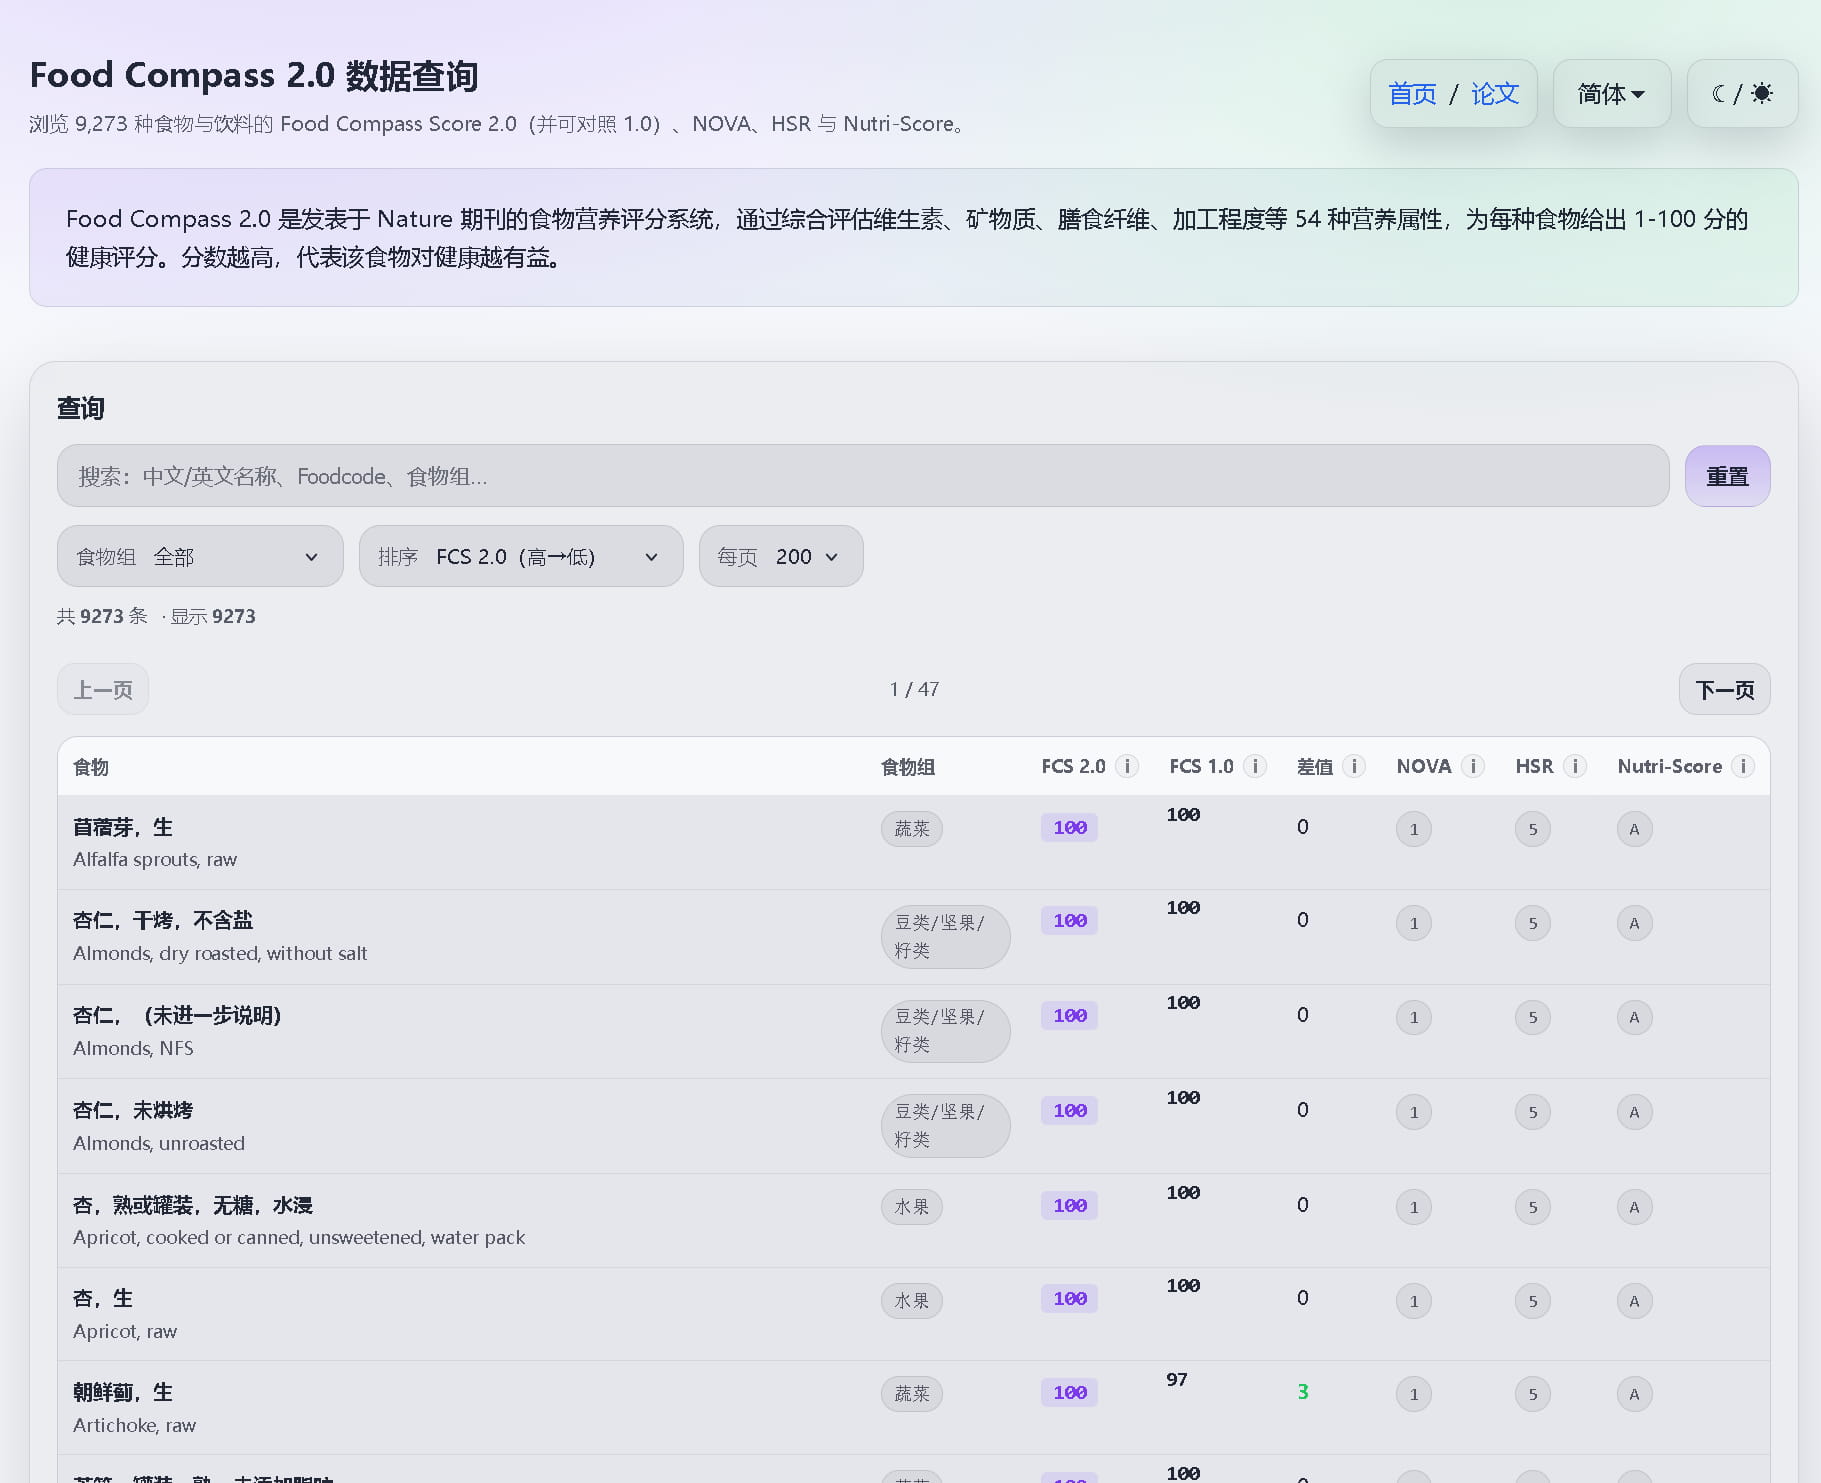Click the HSR column info icon
This screenshot has width=1821, height=1483.
pos(1575,766)
